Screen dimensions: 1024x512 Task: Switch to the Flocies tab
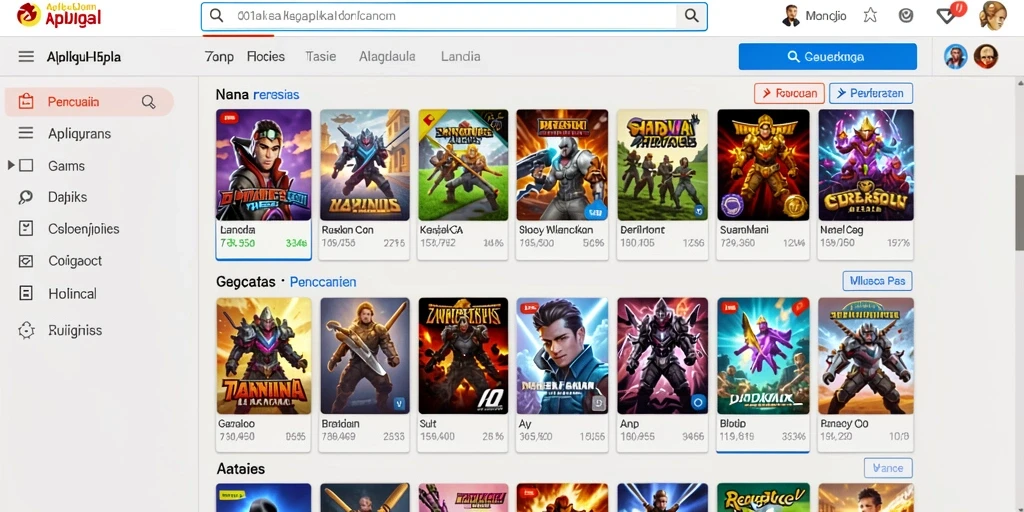point(266,57)
